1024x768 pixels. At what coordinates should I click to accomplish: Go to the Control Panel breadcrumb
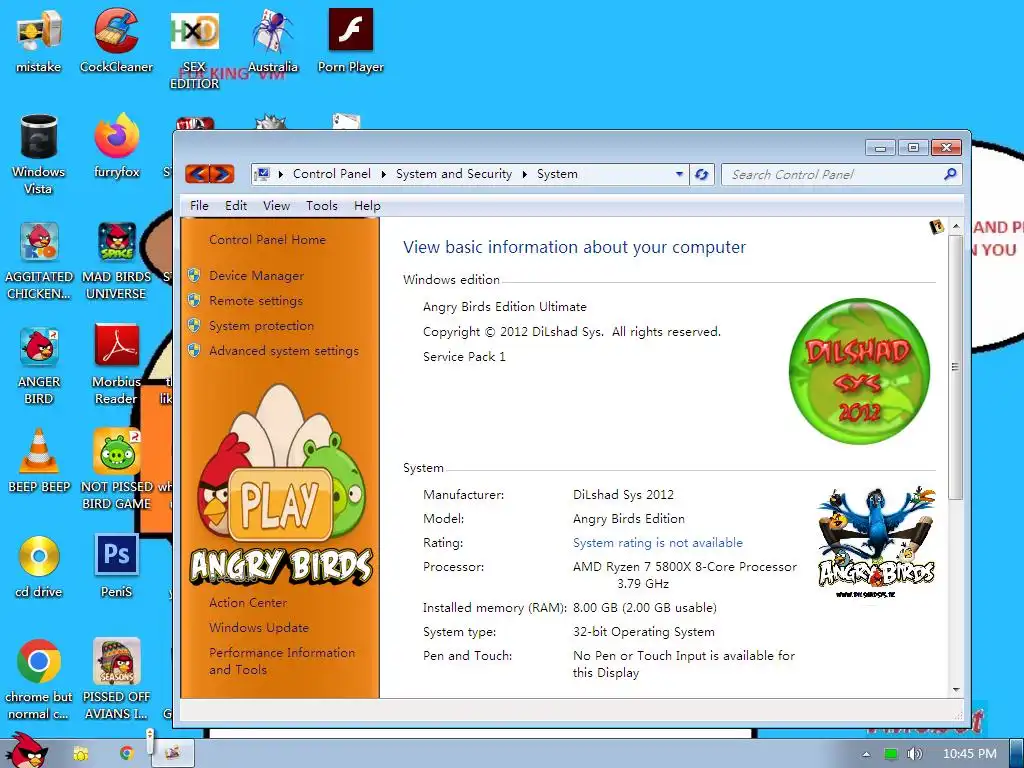click(332, 174)
